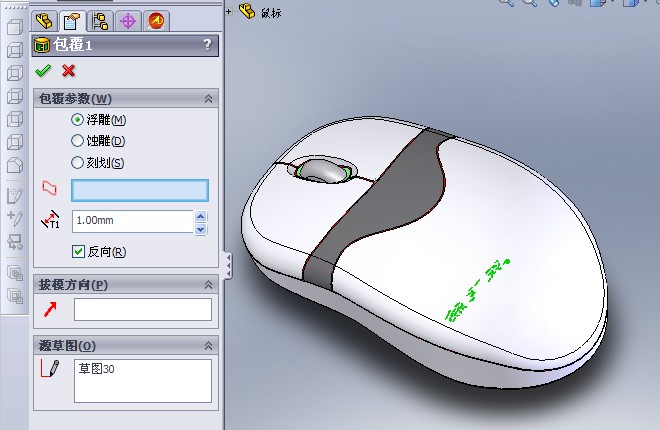Open the ConfigurationManager tab
The width and height of the screenshot is (660, 430).
[100, 21]
